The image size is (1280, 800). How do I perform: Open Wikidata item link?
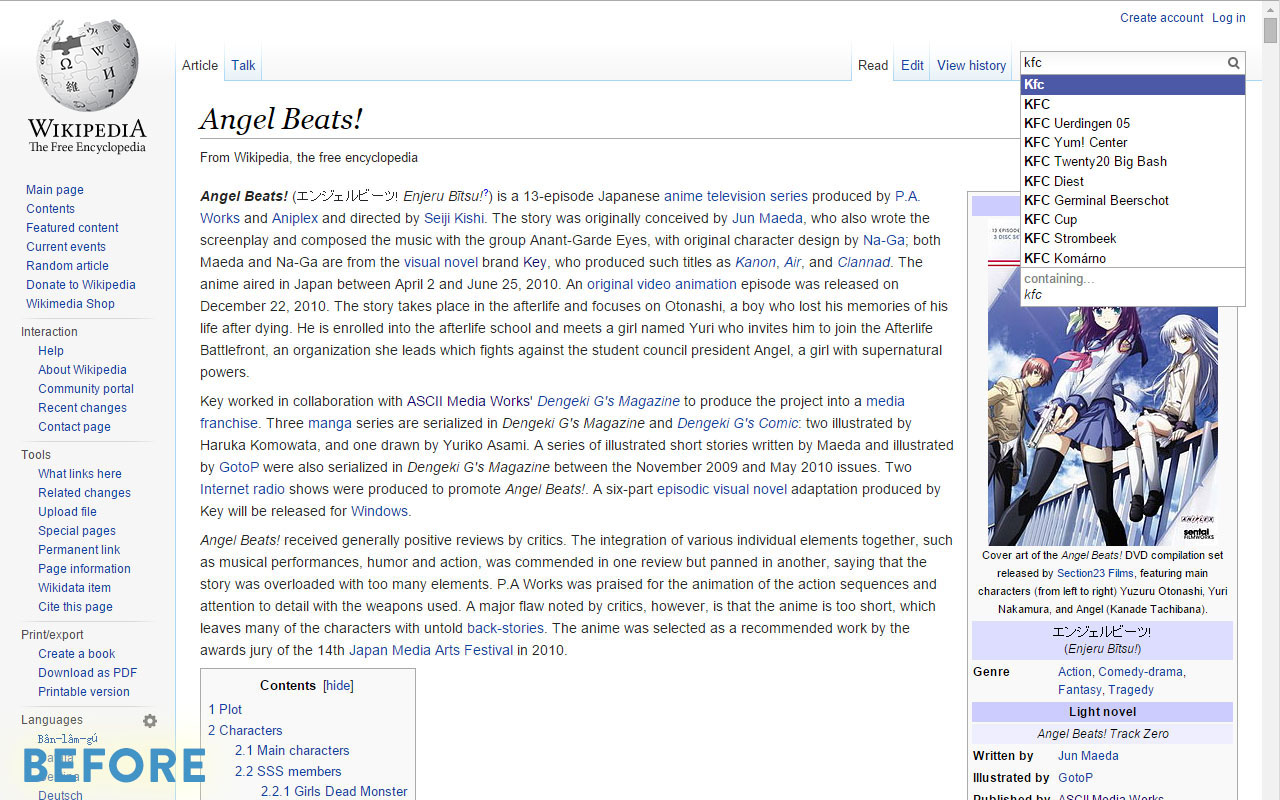(74, 588)
